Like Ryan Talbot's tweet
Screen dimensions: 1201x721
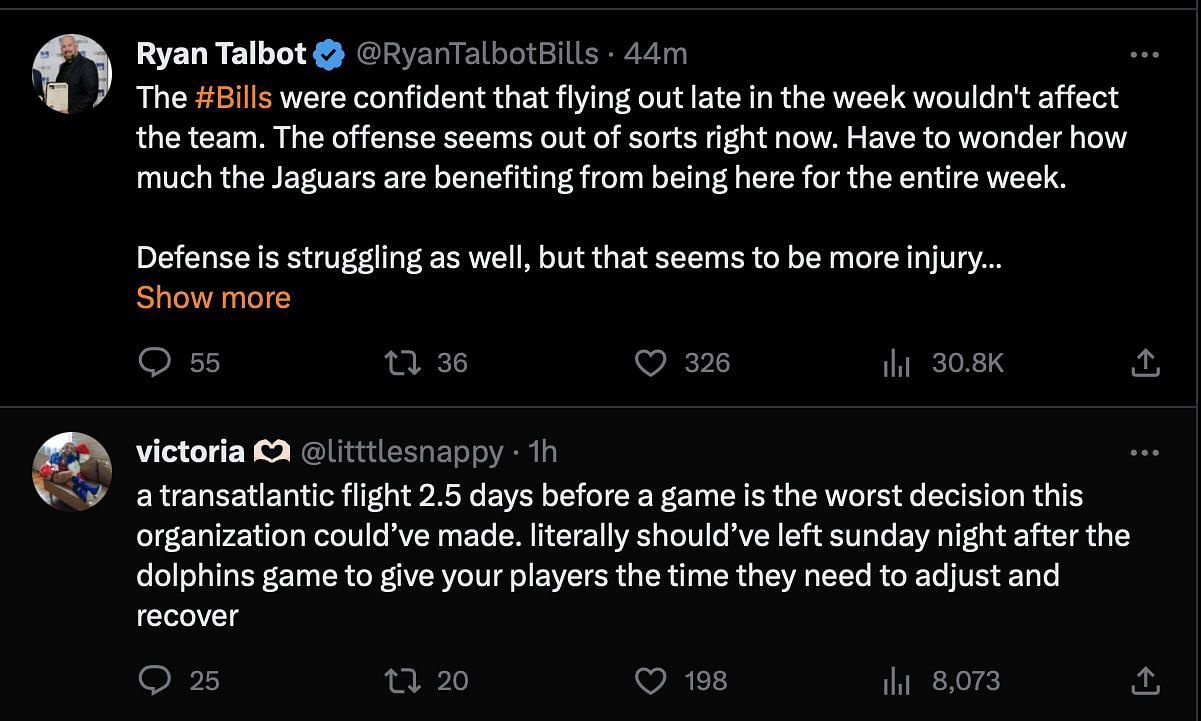point(651,362)
